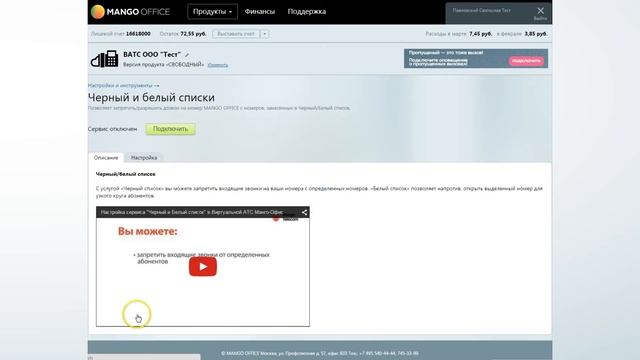
Task: Click the page heading Черный и белый списки
Action: tap(151, 98)
